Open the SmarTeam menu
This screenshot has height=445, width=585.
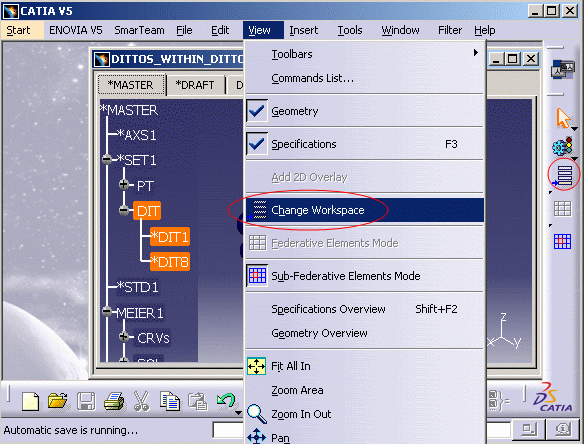(139, 30)
